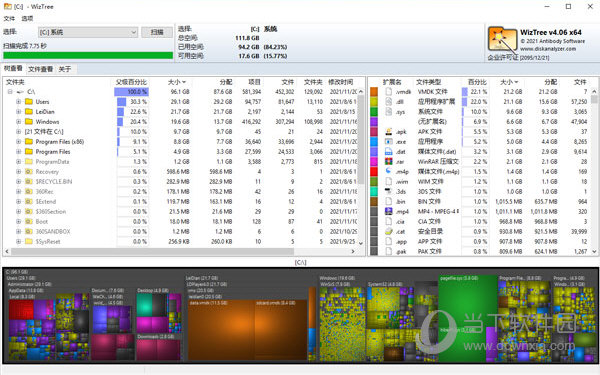Collapse the C:\ root node
The image size is (600, 375).
10,92
